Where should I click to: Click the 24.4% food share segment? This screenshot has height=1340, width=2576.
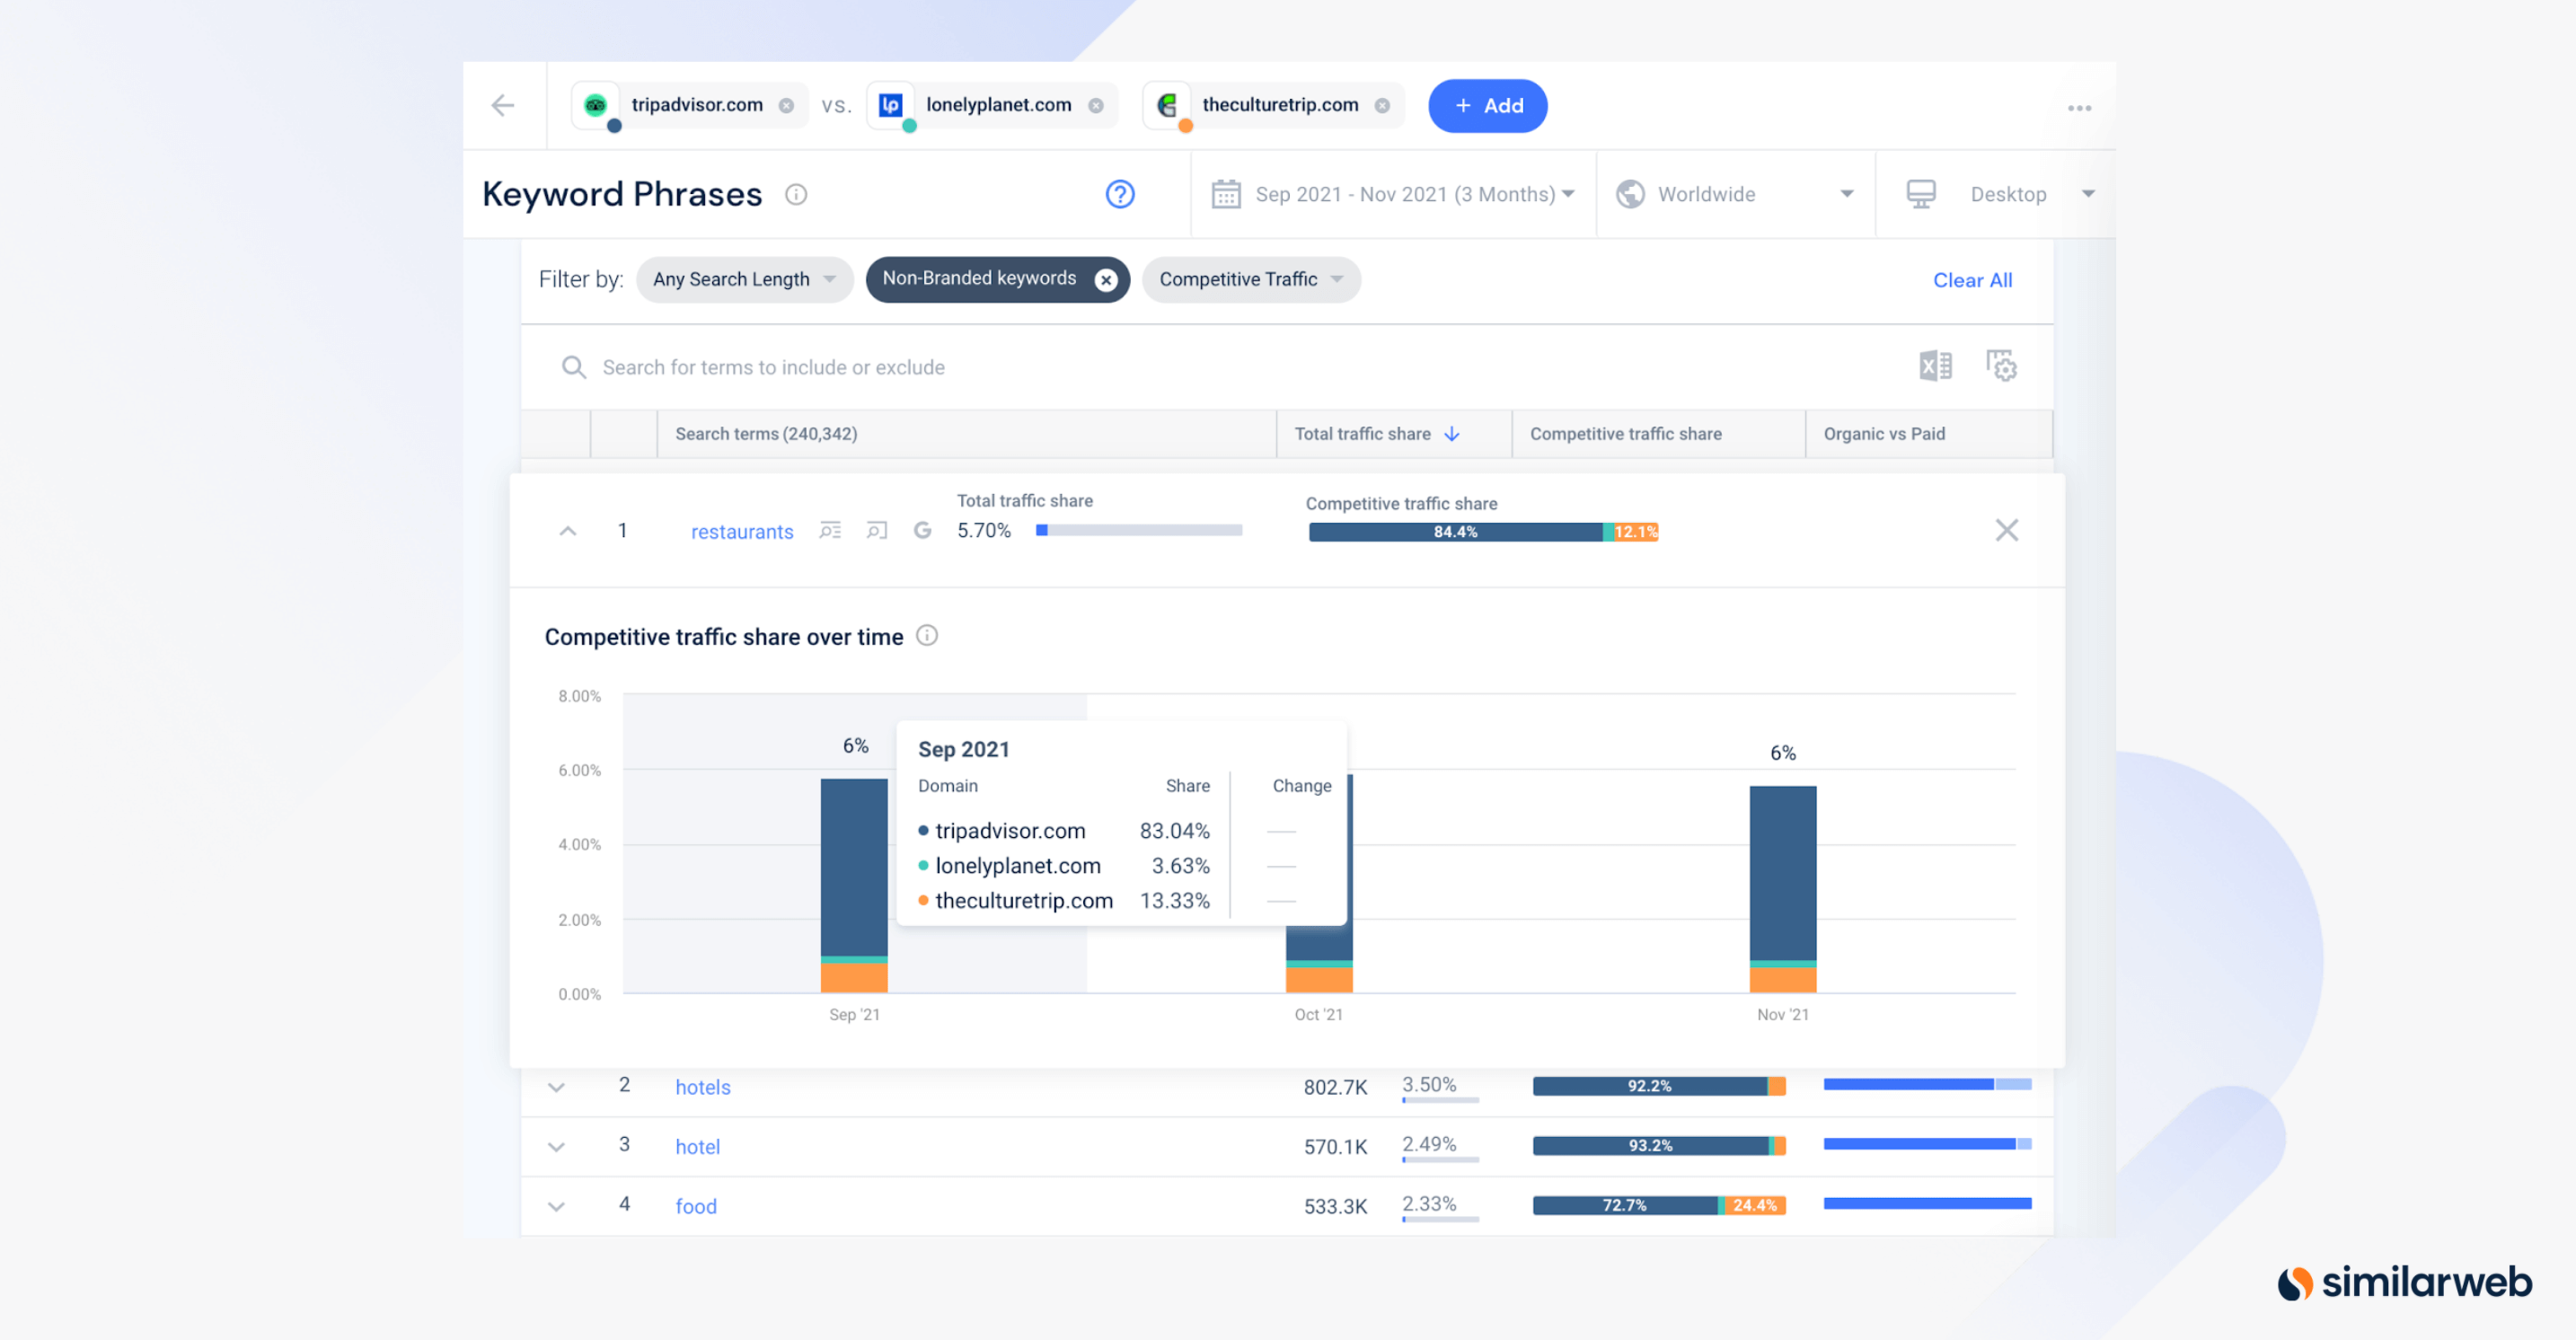tap(1755, 1205)
